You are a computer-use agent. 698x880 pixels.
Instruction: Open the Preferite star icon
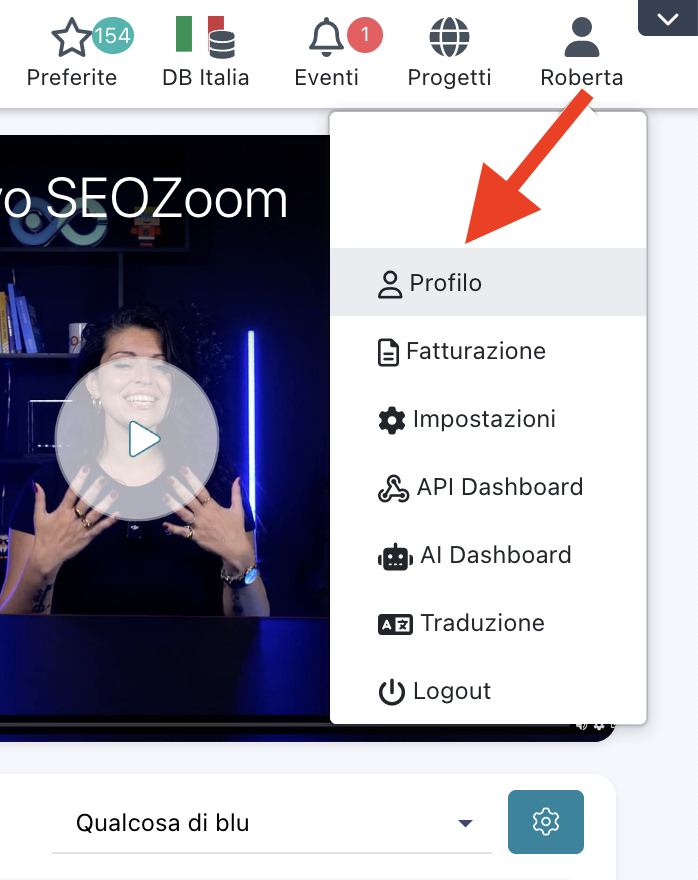point(71,37)
